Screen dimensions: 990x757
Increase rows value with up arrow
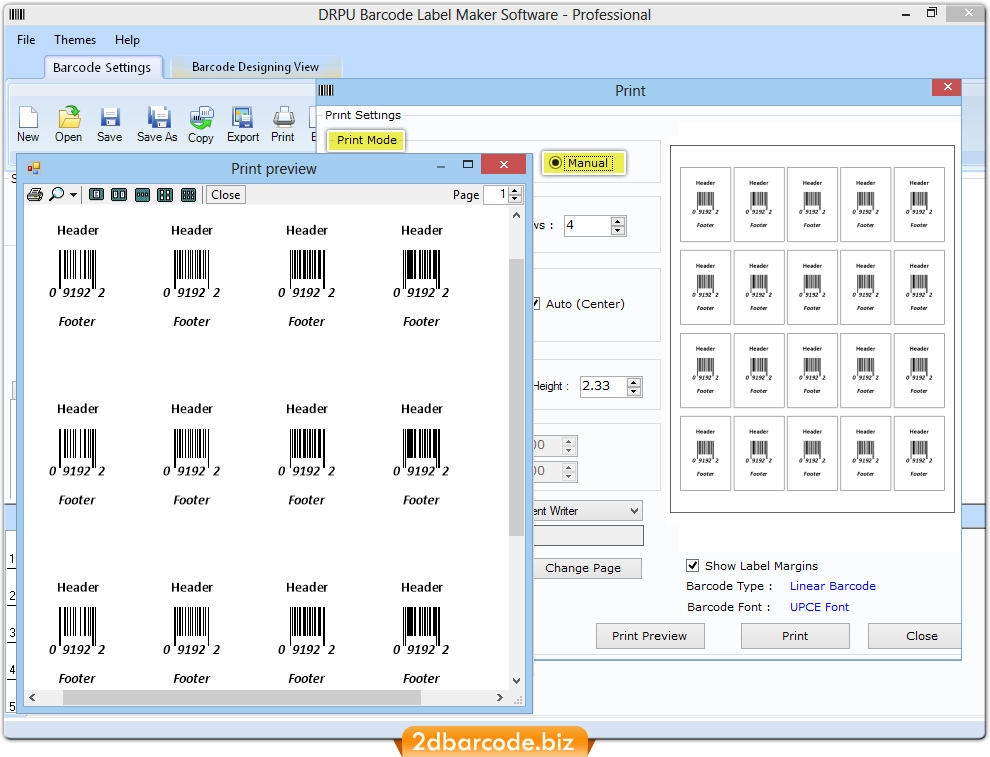[x=618, y=221]
